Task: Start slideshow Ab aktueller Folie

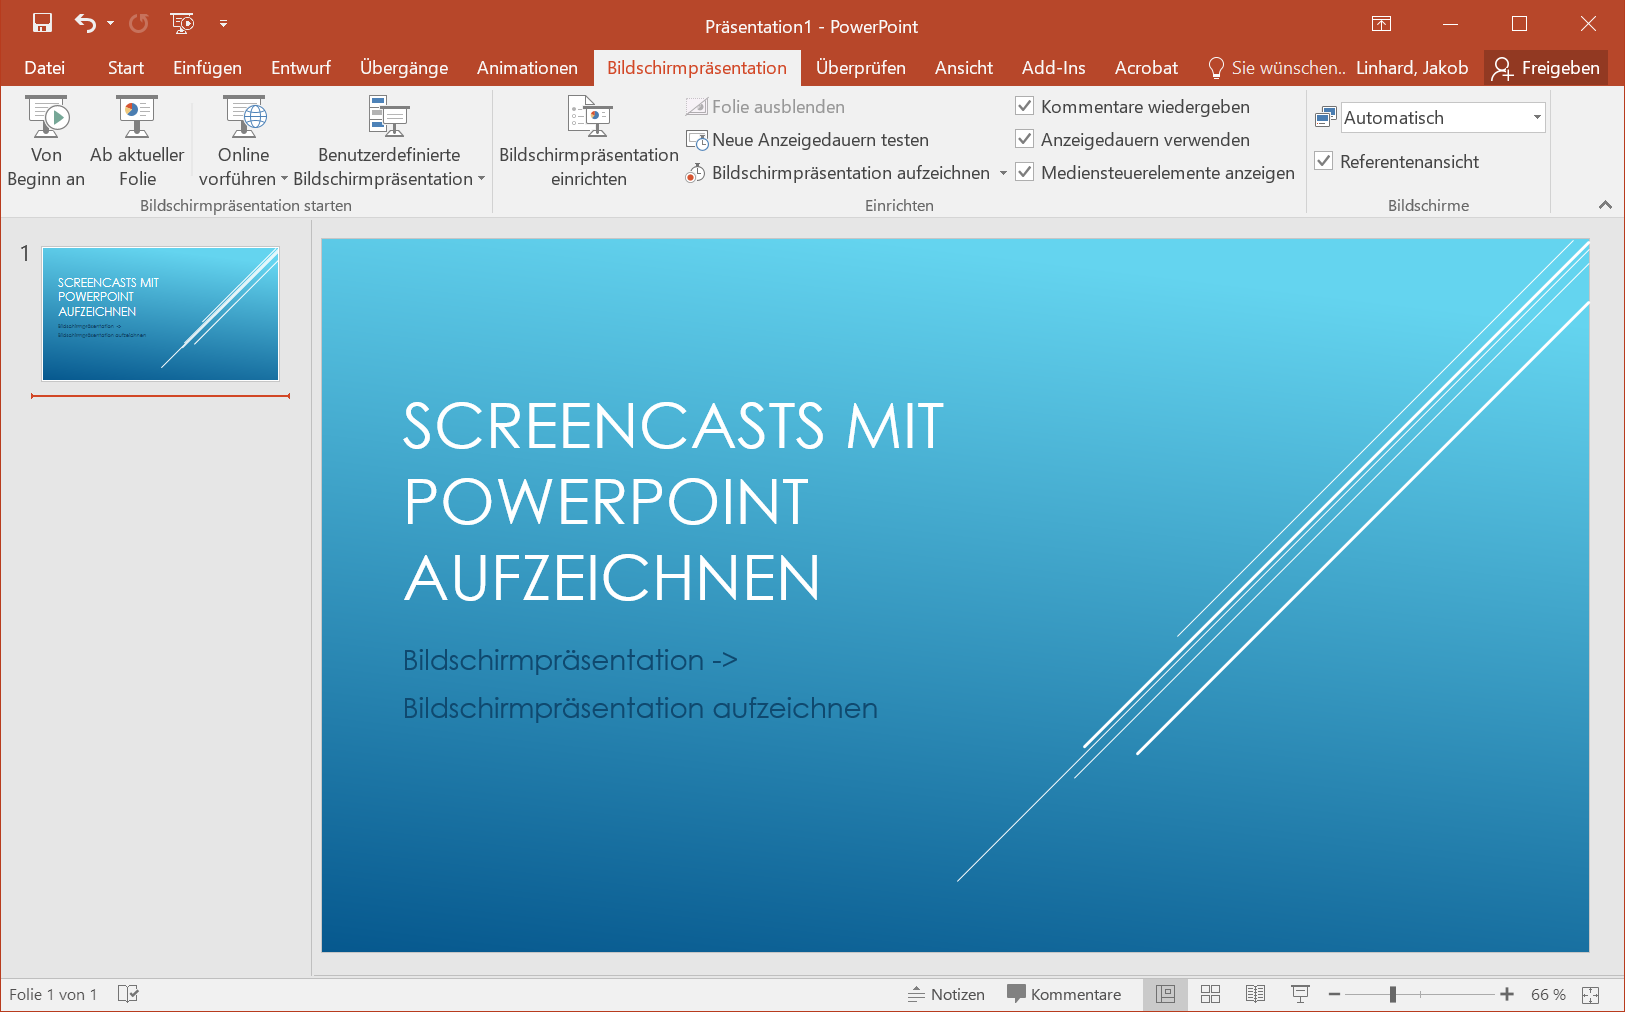Action: (x=137, y=142)
